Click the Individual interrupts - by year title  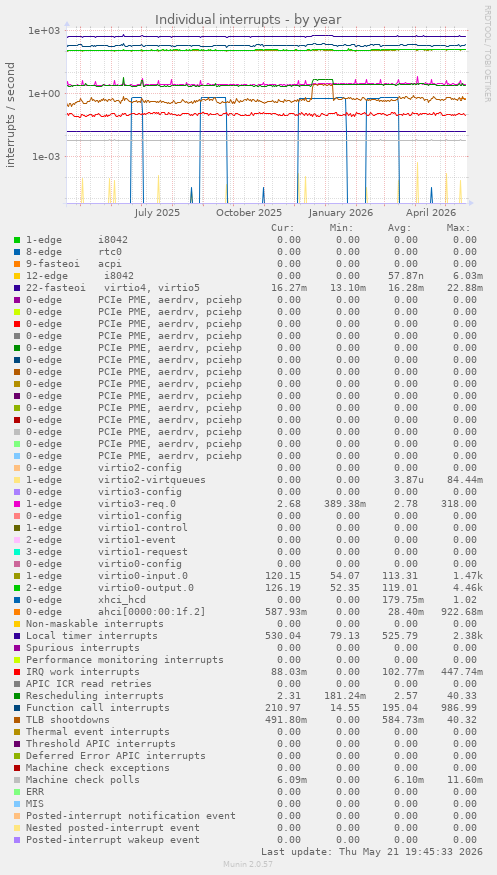pyautogui.click(x=248, y=20)
